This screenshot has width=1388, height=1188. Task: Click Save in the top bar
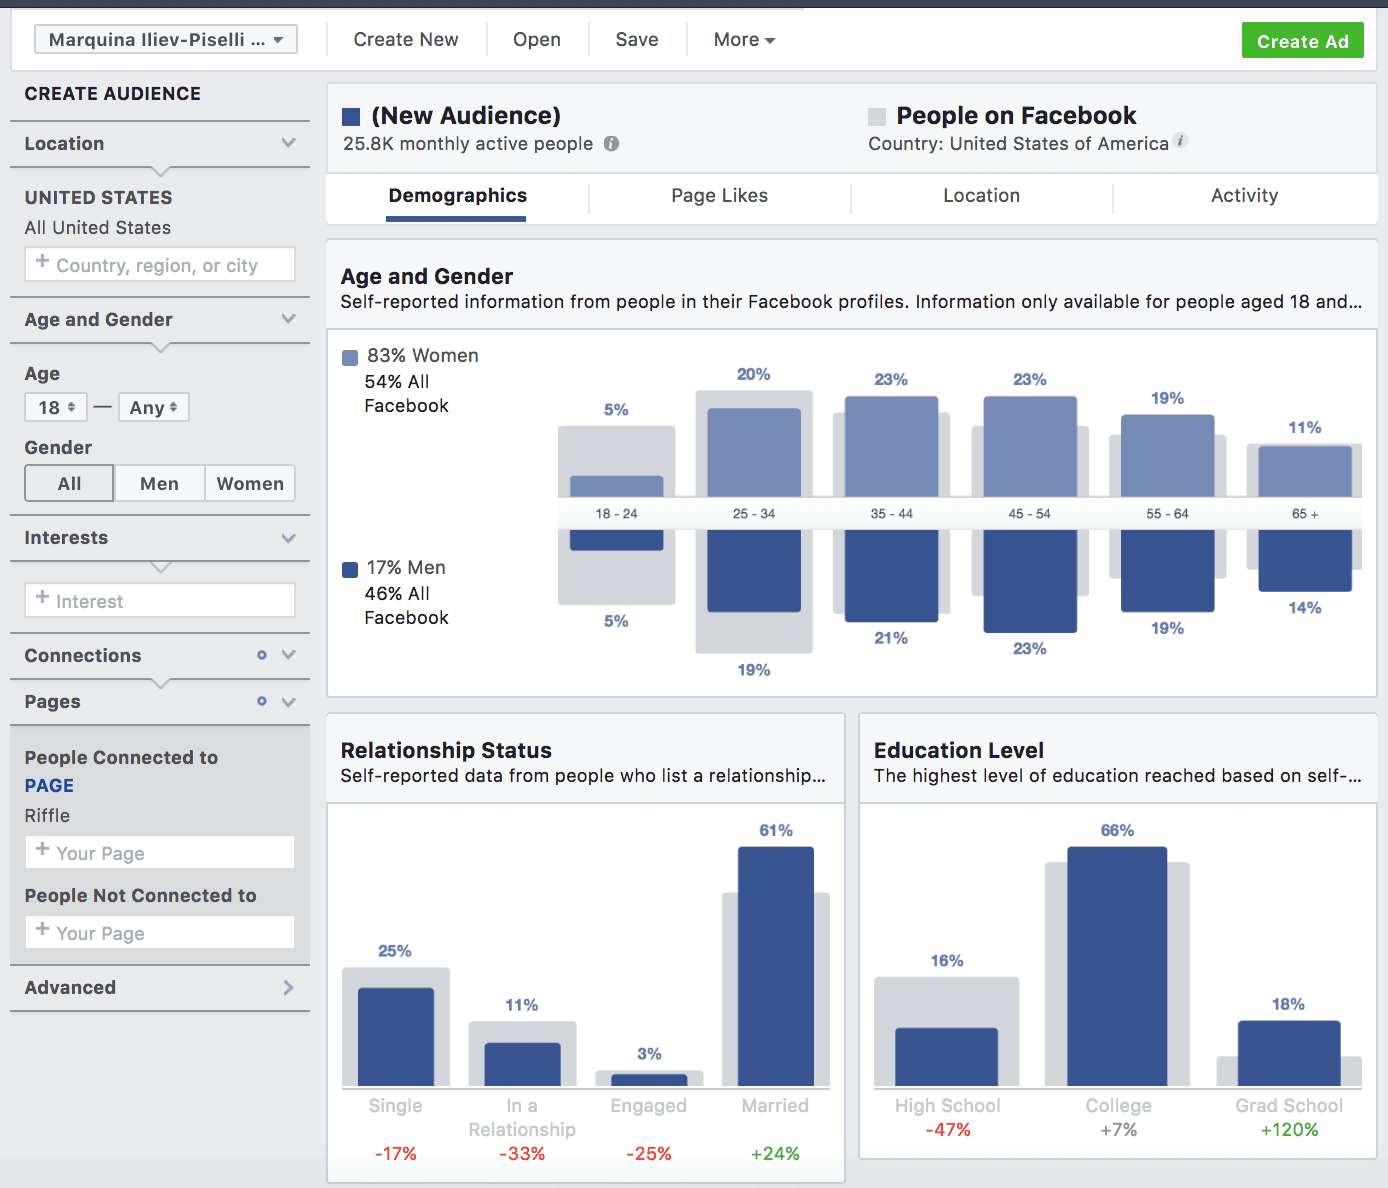click(637, 40)
